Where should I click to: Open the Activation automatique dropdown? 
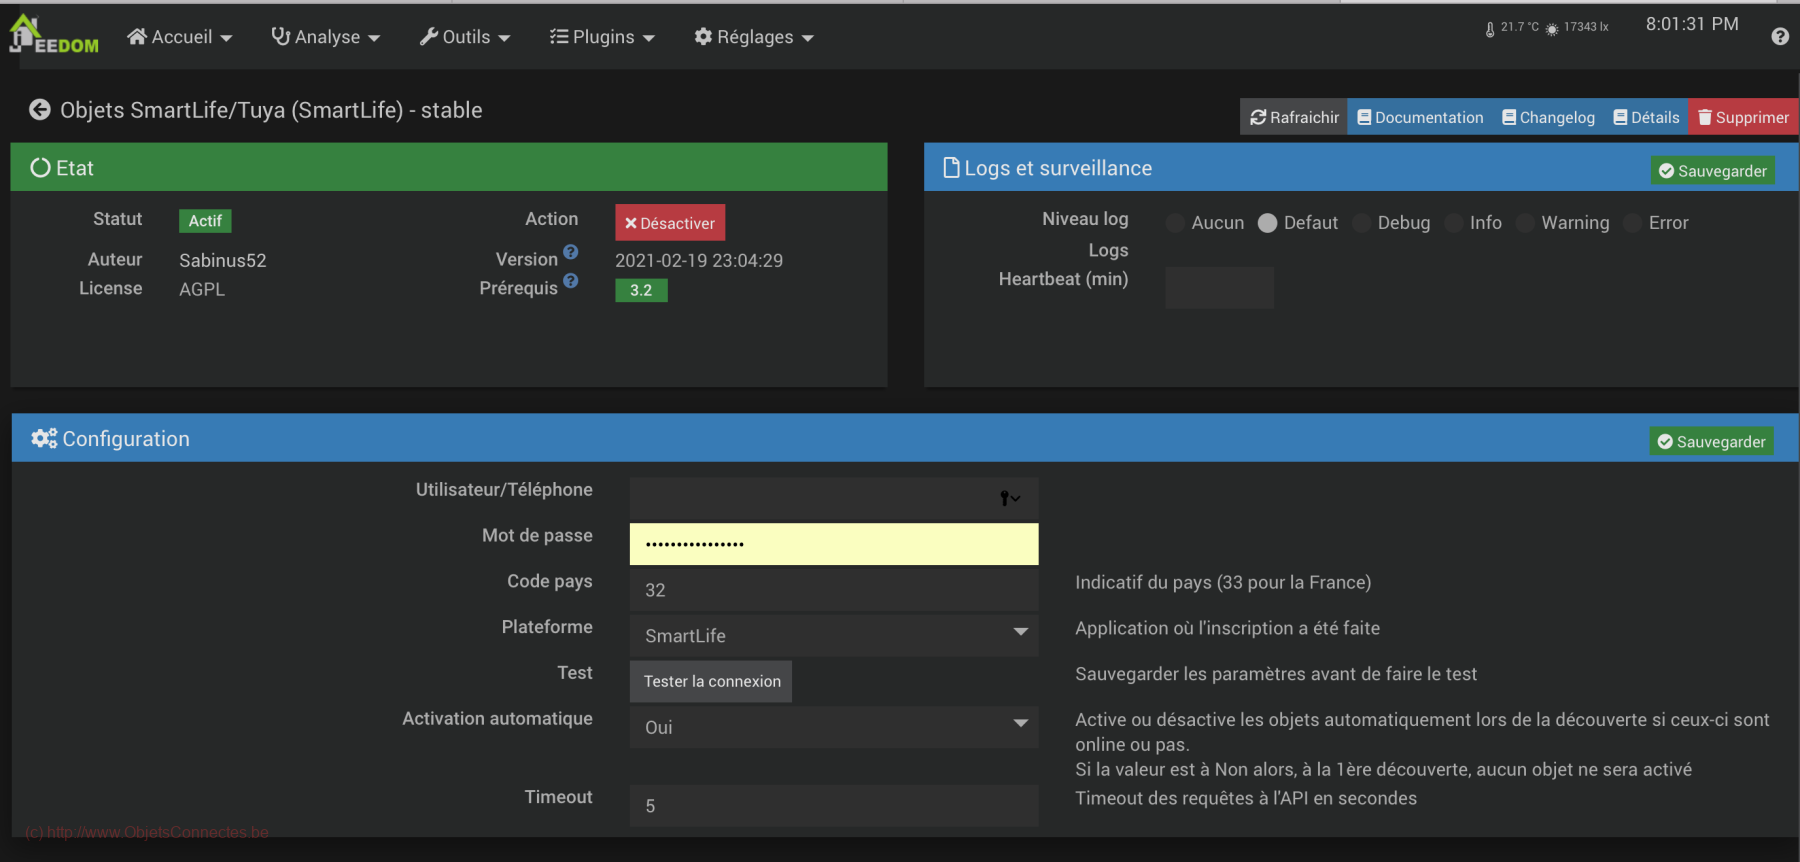pos(834,727)
